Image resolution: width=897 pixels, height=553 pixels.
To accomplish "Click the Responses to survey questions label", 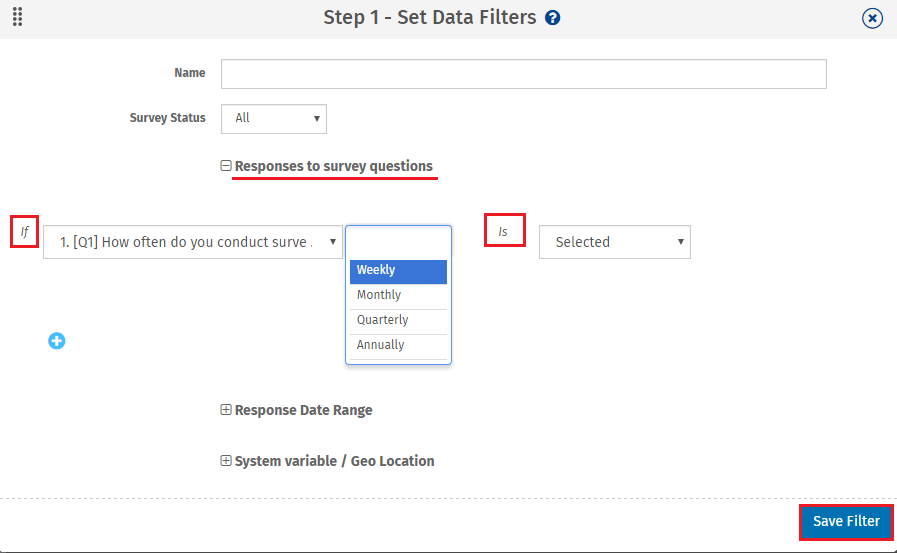I will (x=334, y=166).
